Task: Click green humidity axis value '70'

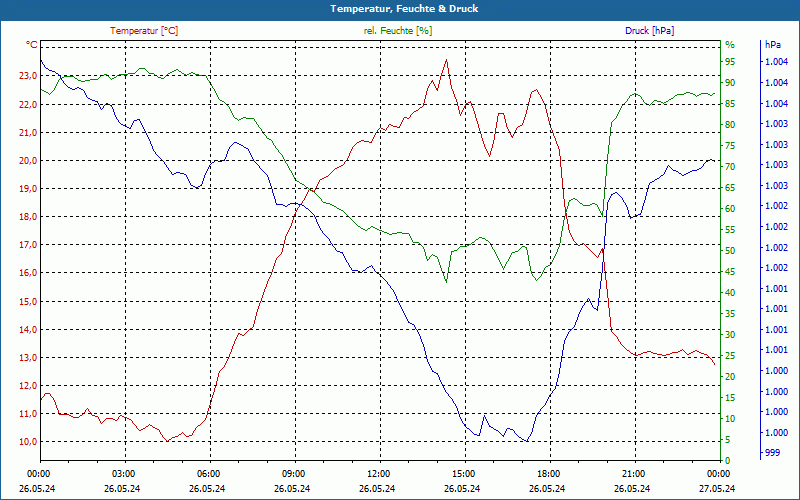Action: [x=730, y=167]
